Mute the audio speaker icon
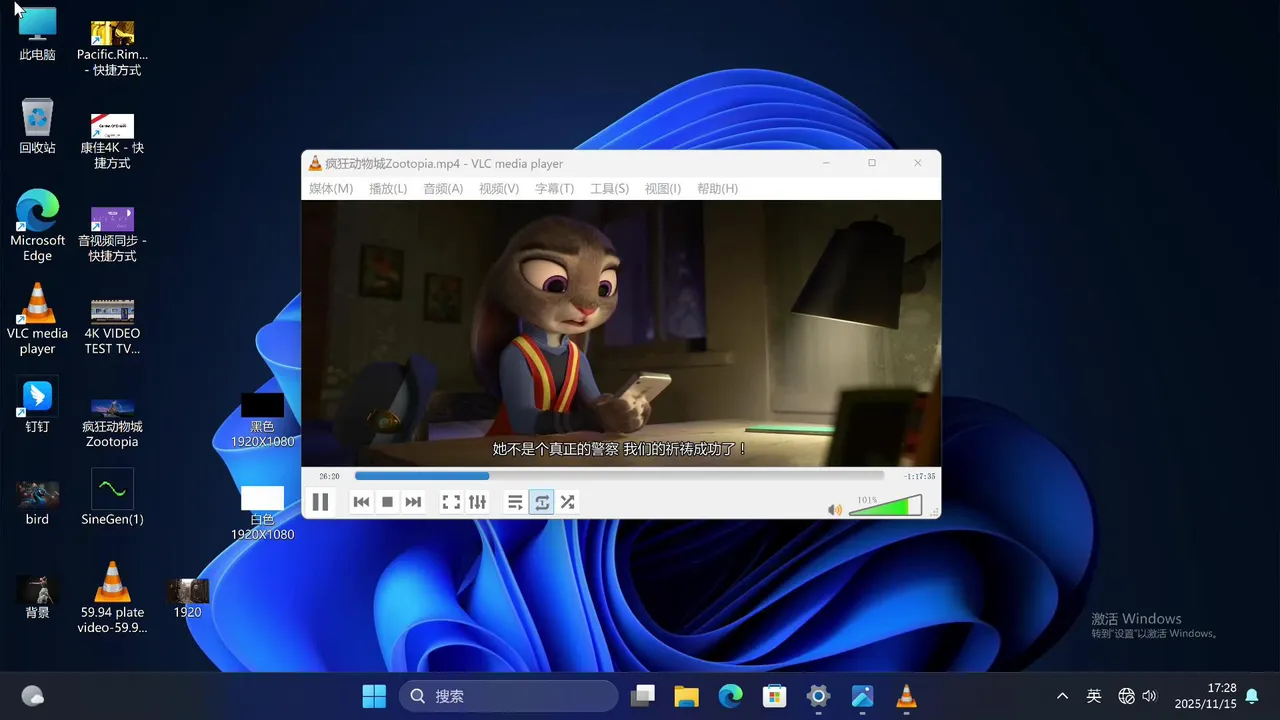The width and height of the screenshot is (1280, 720). 835,510
